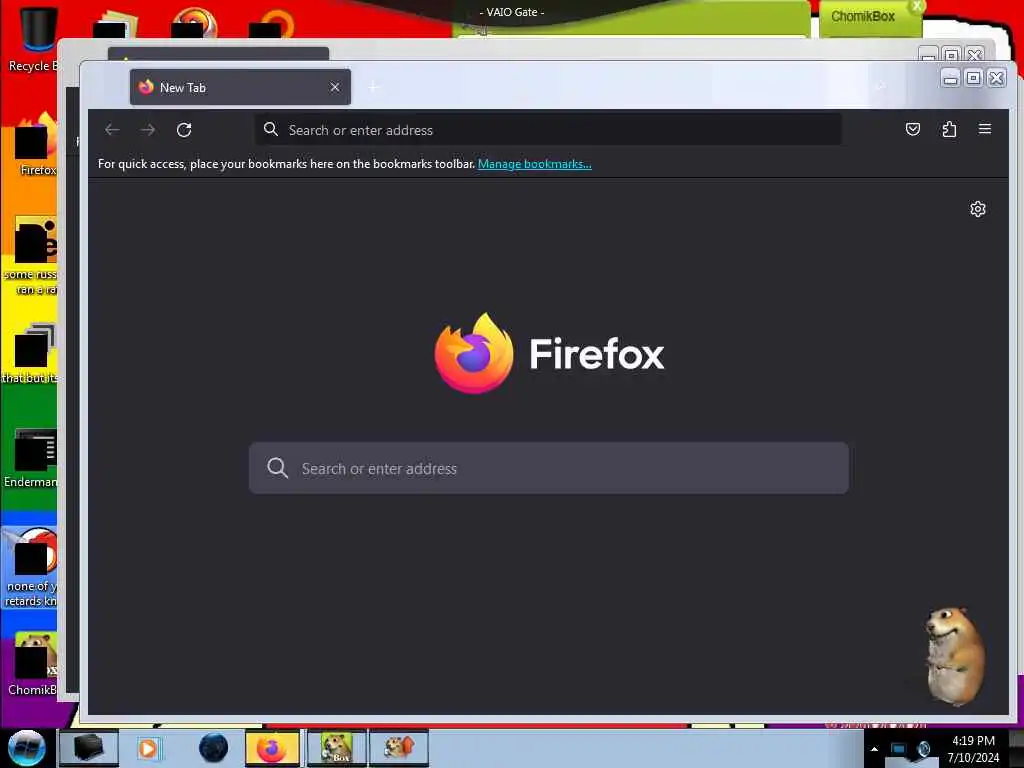Click the center Search or enter address box
The width and height of the screenshot is (1024, 768).
(549, 468)
